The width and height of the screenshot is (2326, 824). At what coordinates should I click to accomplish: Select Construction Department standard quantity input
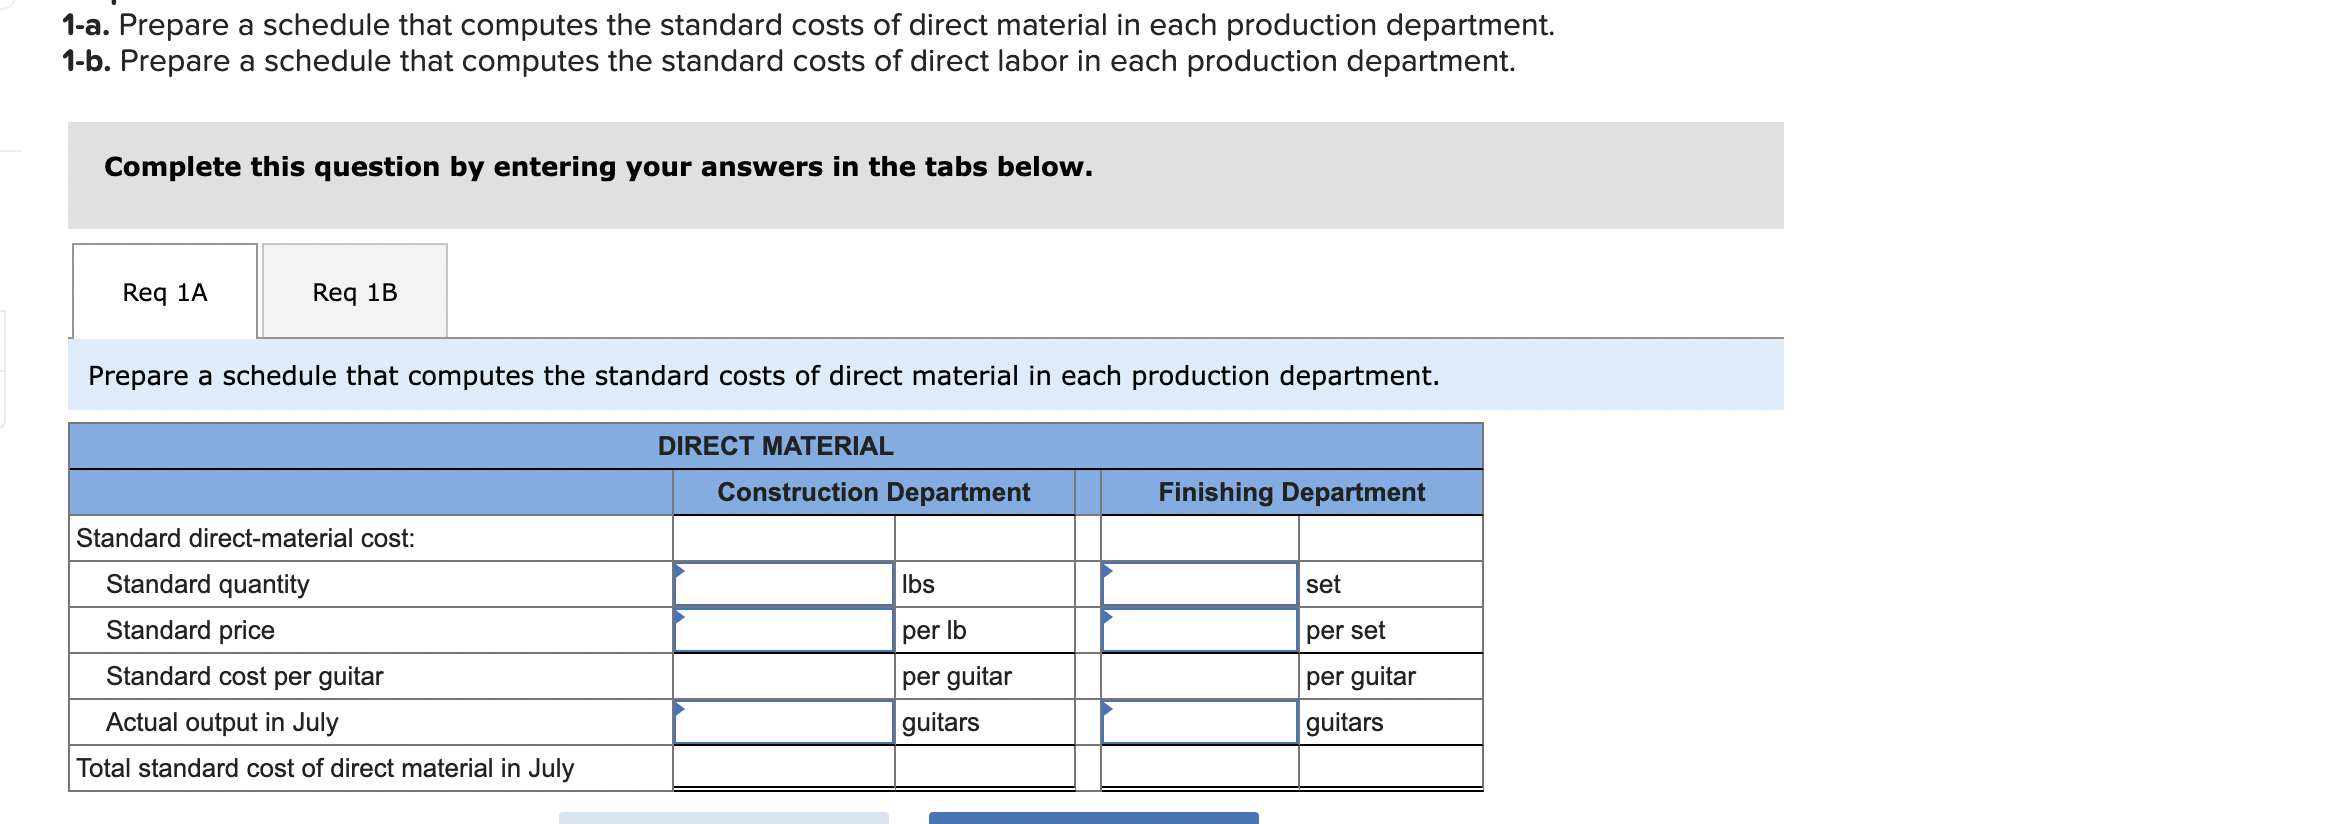pyautogui.click(x=783, y=584)
